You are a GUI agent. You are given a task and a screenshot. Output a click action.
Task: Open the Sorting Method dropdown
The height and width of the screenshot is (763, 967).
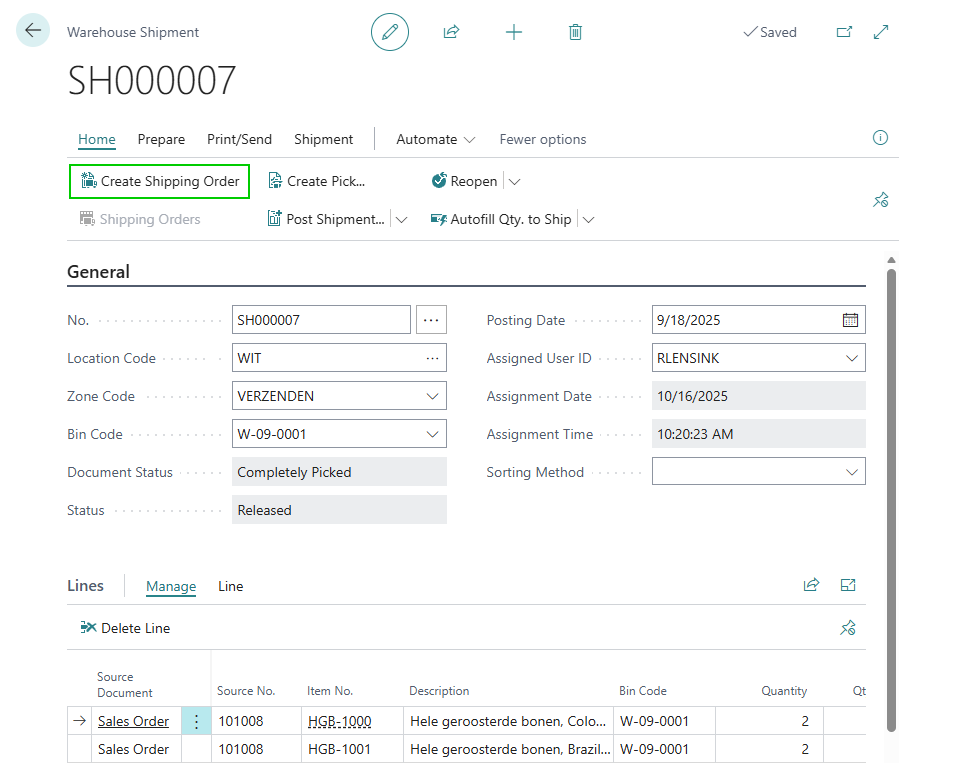coord(851,472)
